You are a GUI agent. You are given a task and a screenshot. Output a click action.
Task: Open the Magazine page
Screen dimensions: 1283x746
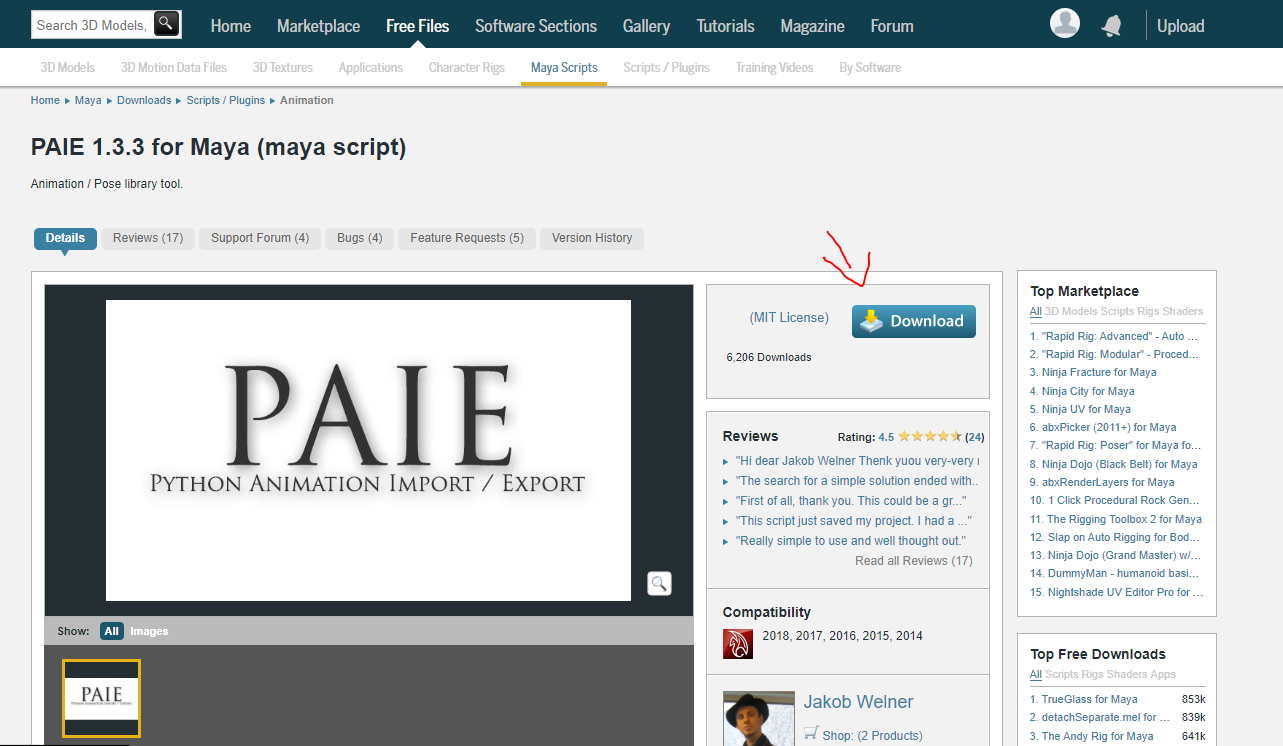click(812, 26)
